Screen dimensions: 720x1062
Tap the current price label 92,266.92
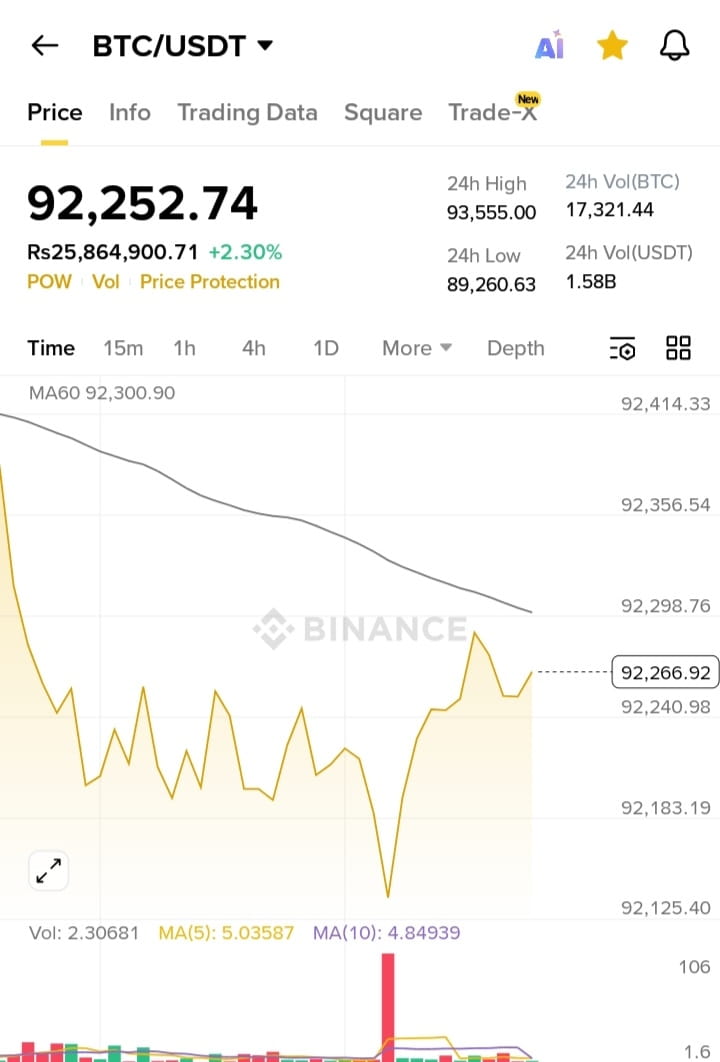tap(665, 673)
